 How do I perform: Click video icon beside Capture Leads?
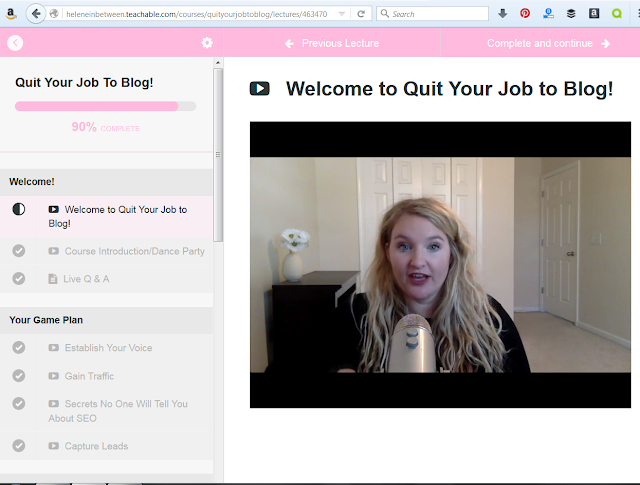53,446
